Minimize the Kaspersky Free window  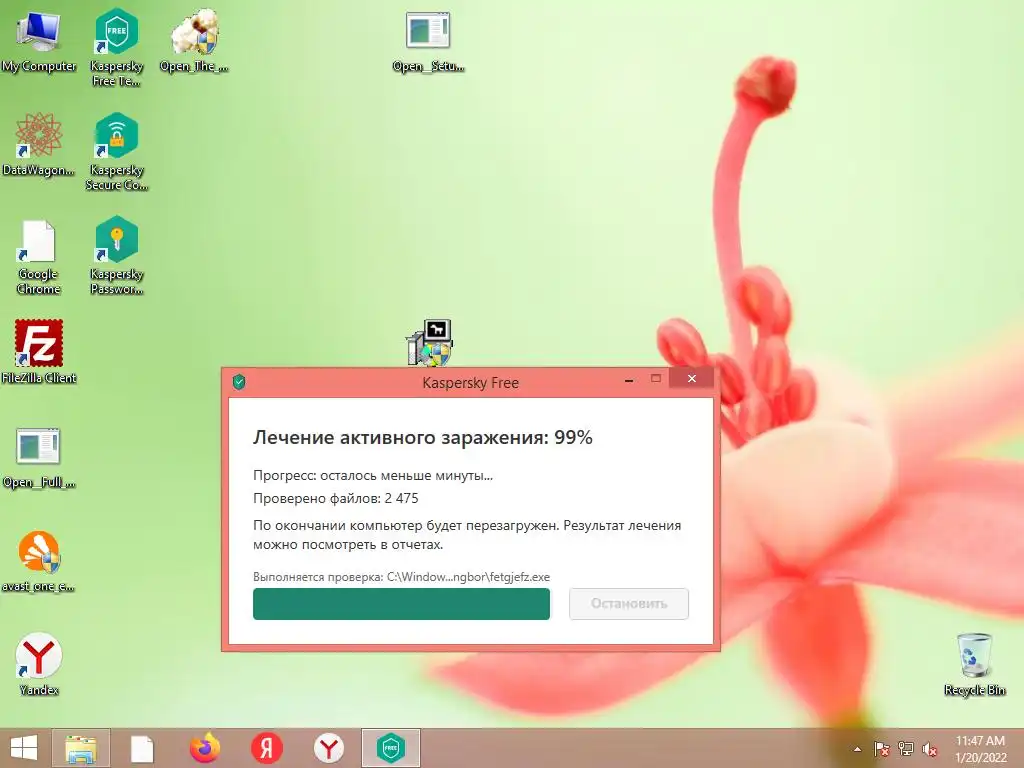629,380
